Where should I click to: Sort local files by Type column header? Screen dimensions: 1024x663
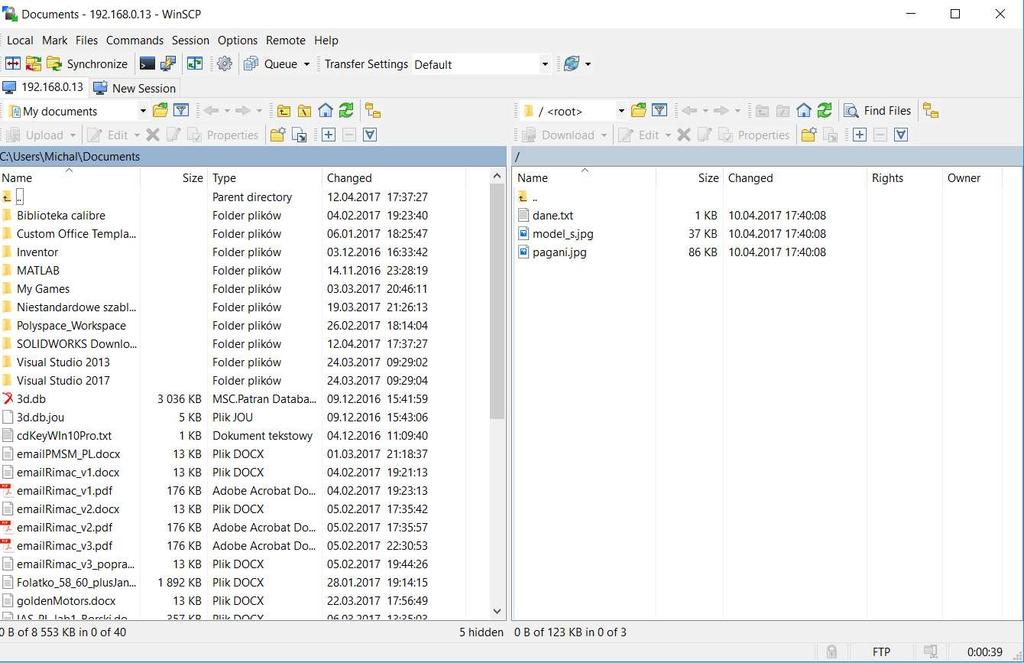[264, 178]
